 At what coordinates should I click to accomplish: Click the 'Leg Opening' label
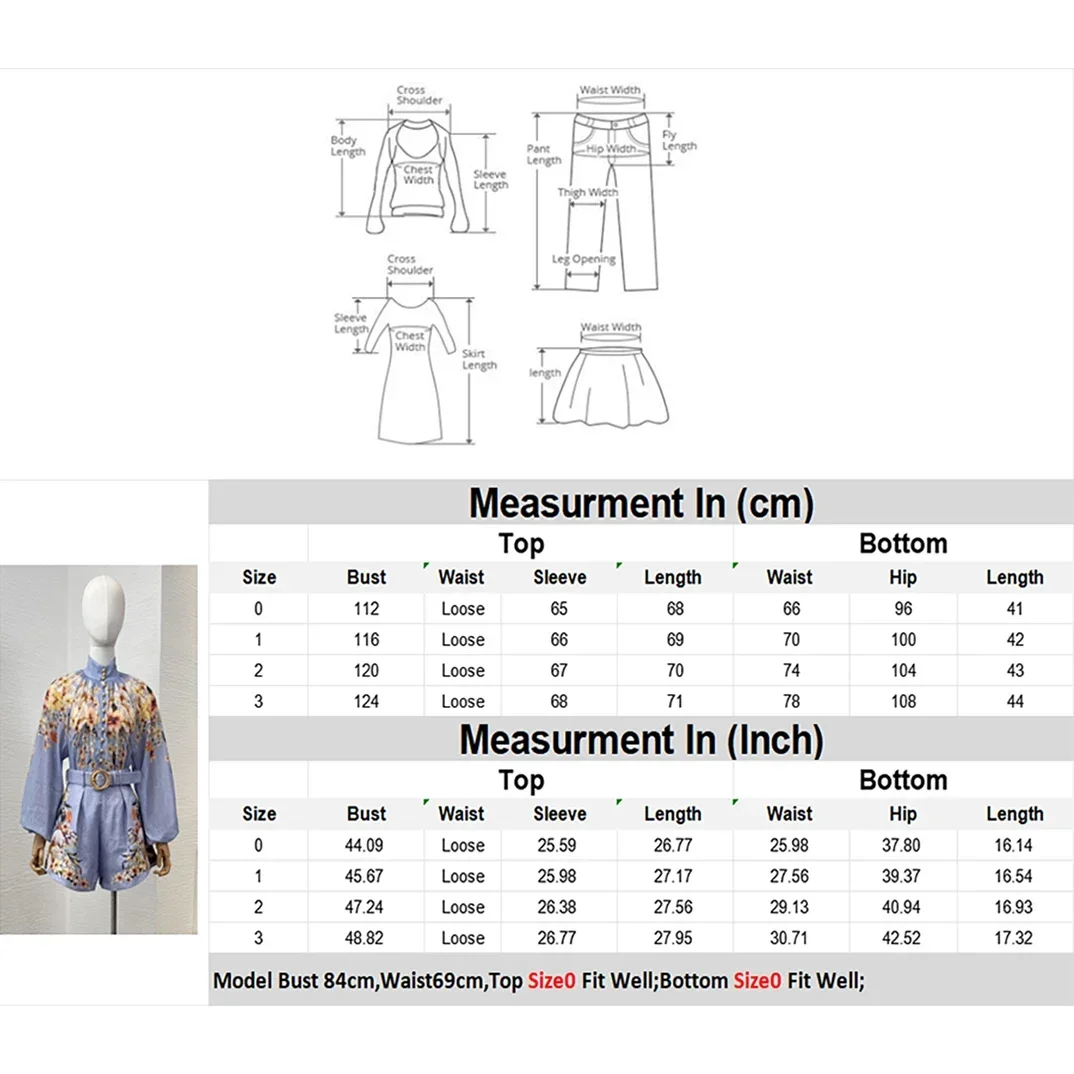pyautogui.click(x=584, y=259)
